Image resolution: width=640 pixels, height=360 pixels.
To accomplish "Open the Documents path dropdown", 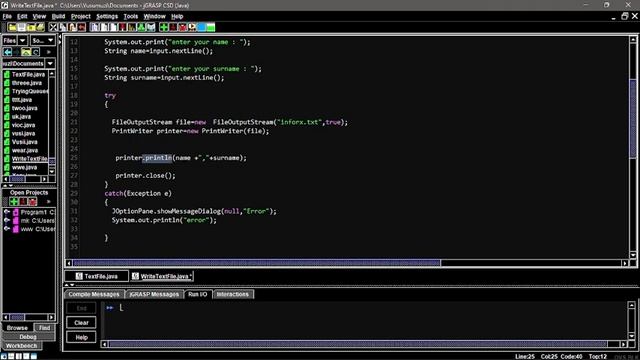I will (x=50, y=64).
